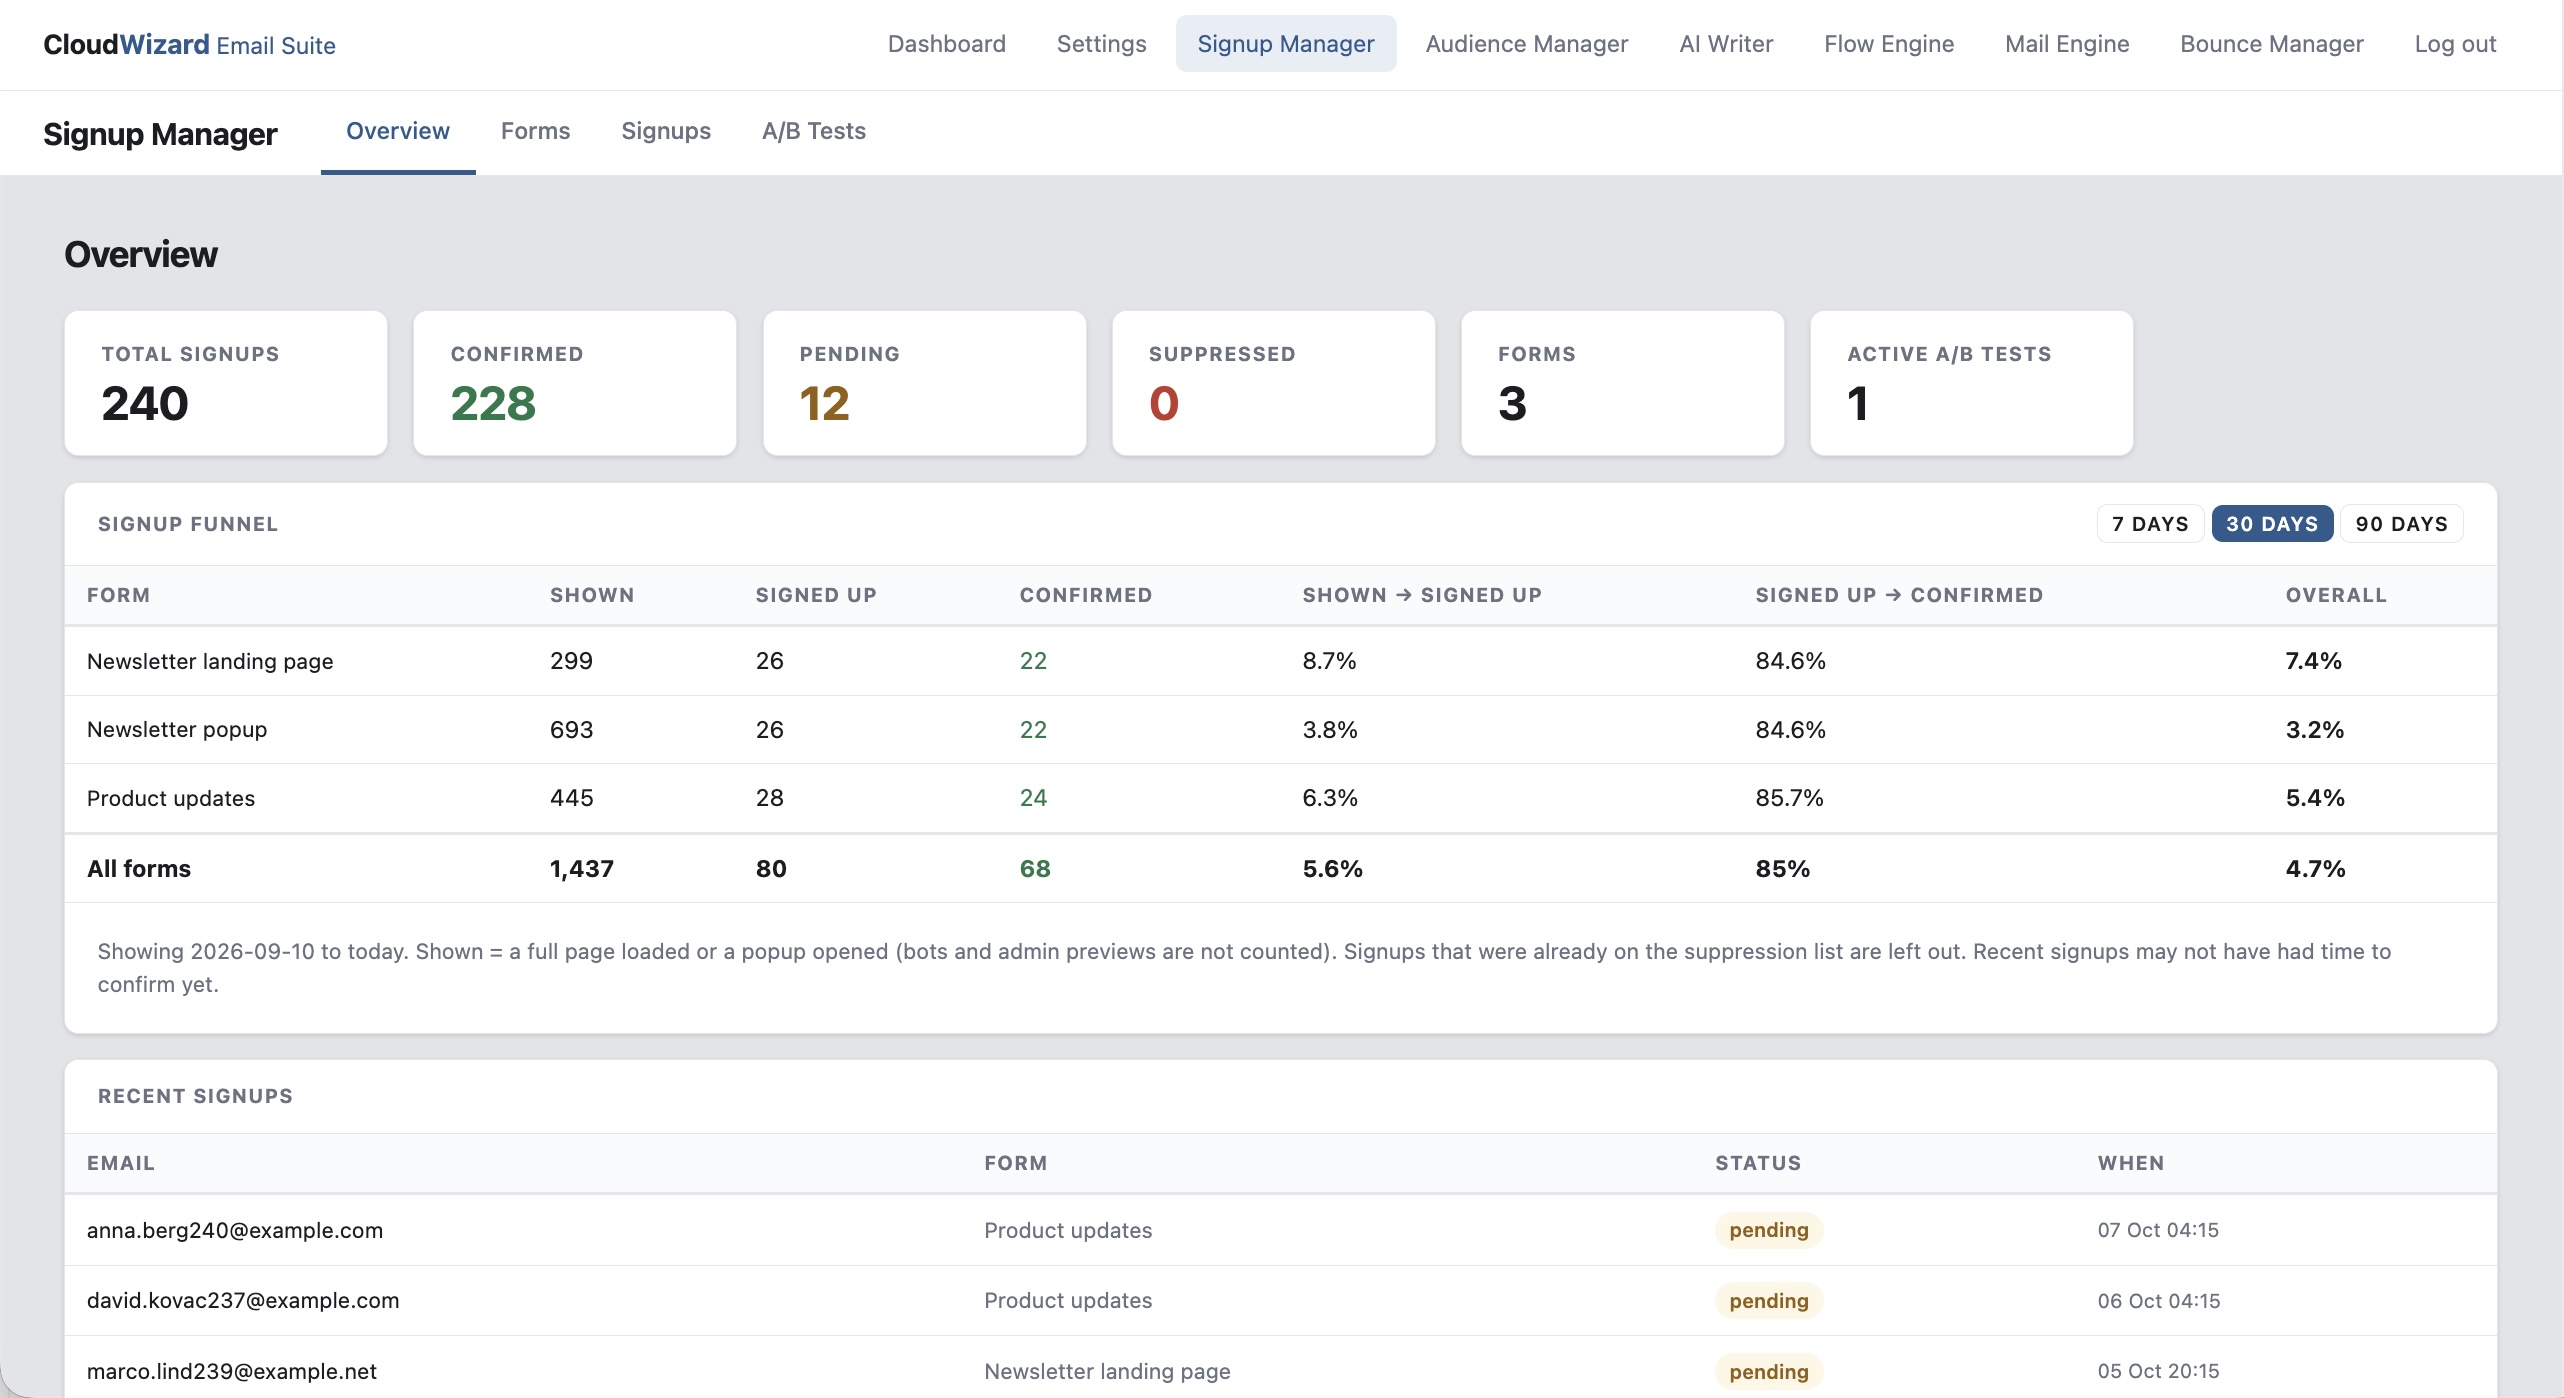Click david.kovac237@example.com email
This screenshot has width=2564, height=1398.
click(x=242, y=1300)
